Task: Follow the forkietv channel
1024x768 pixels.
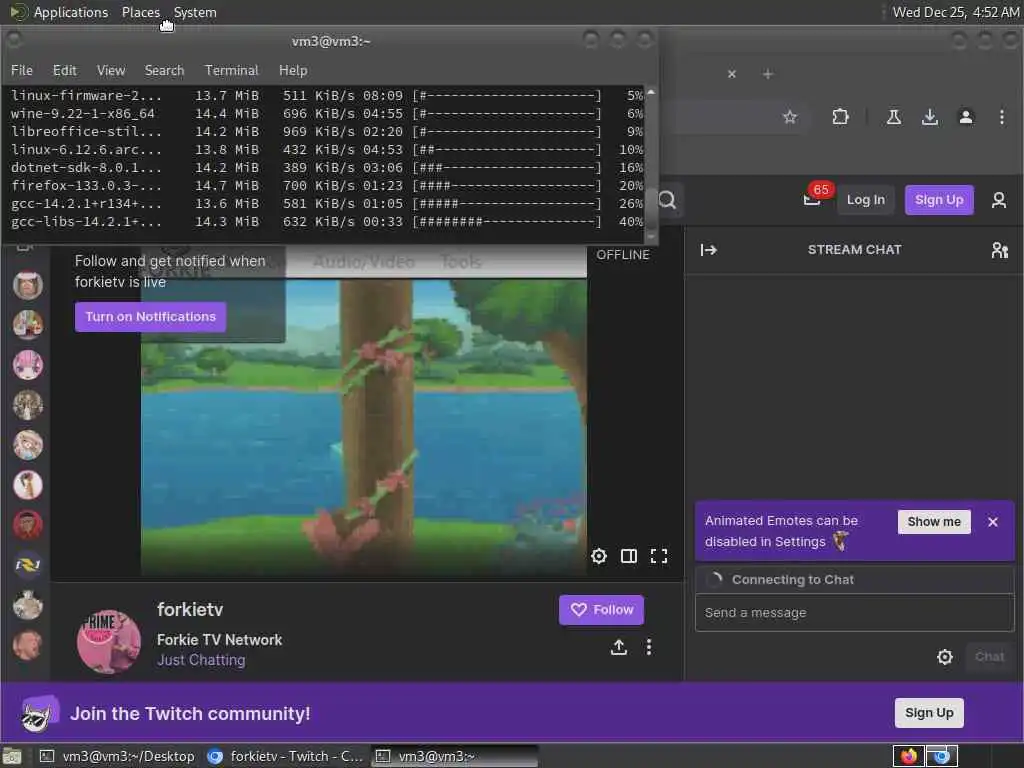Action: (601, 609)
